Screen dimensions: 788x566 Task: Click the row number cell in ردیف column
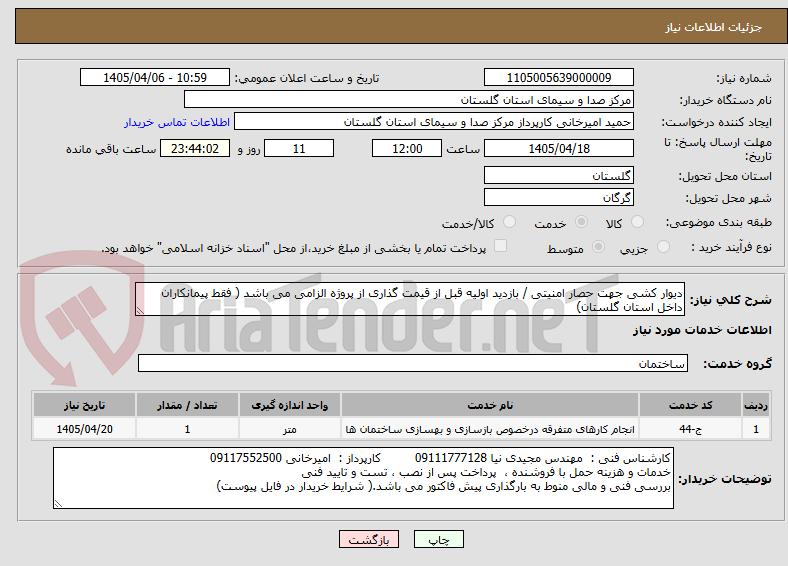[x=756, y=429]
